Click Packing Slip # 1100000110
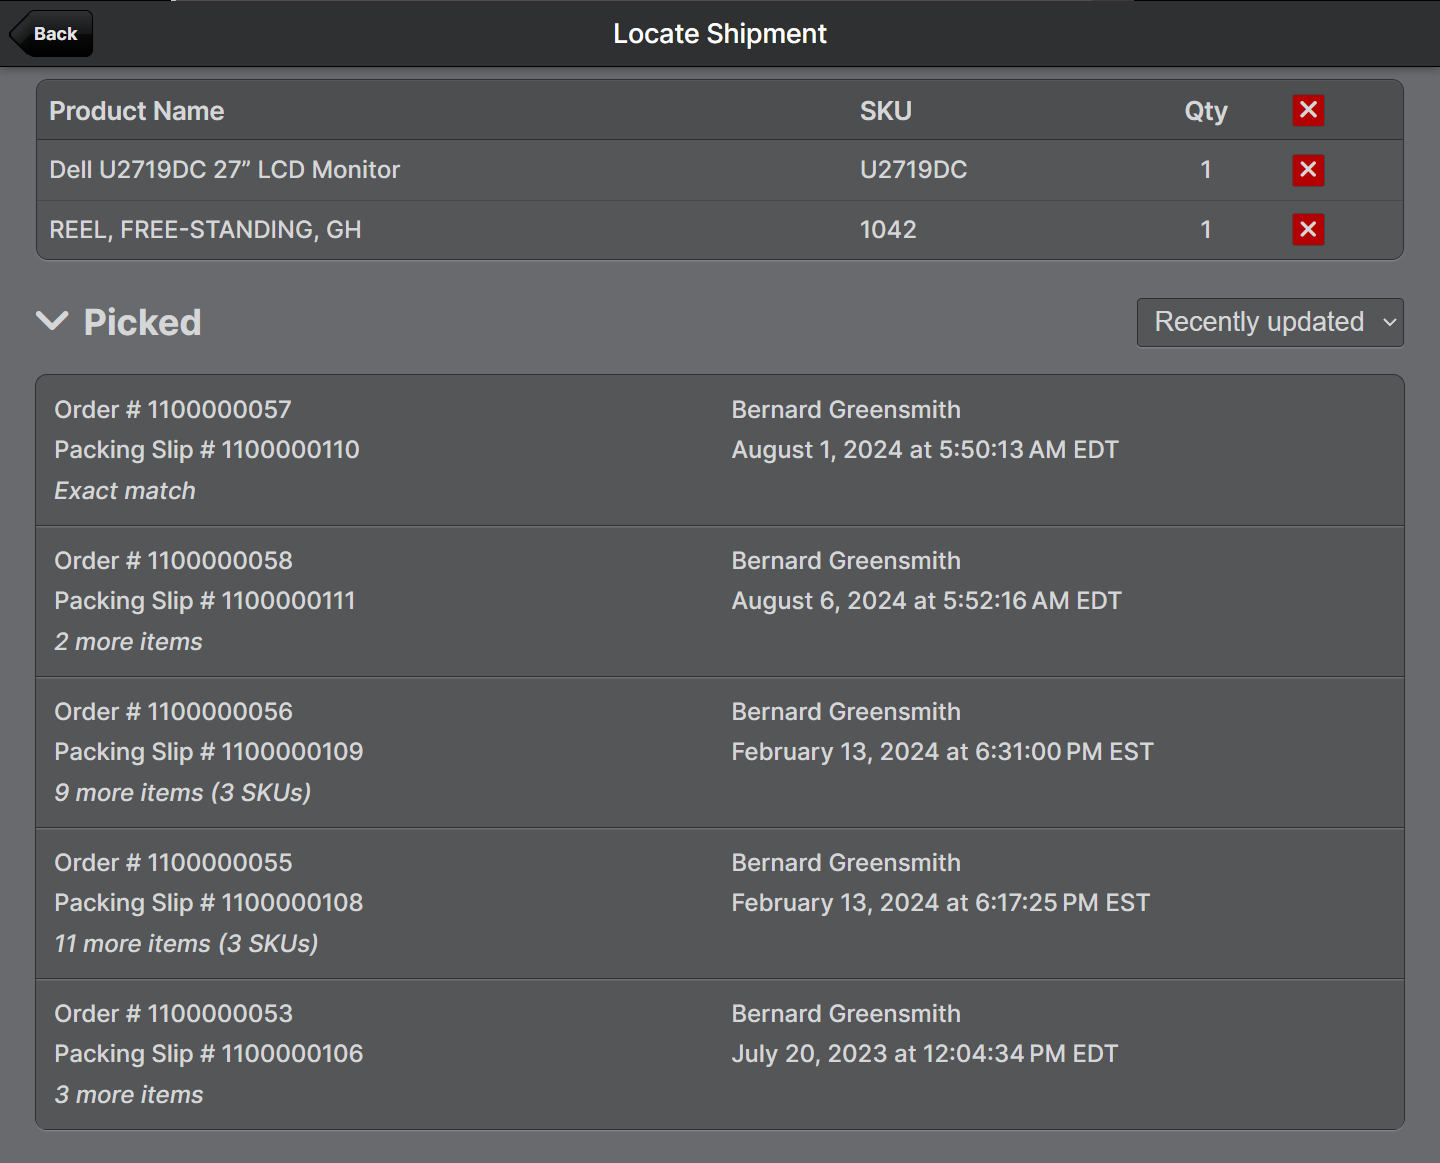Screen dimensions: 1440x1163 click(207, 450)
